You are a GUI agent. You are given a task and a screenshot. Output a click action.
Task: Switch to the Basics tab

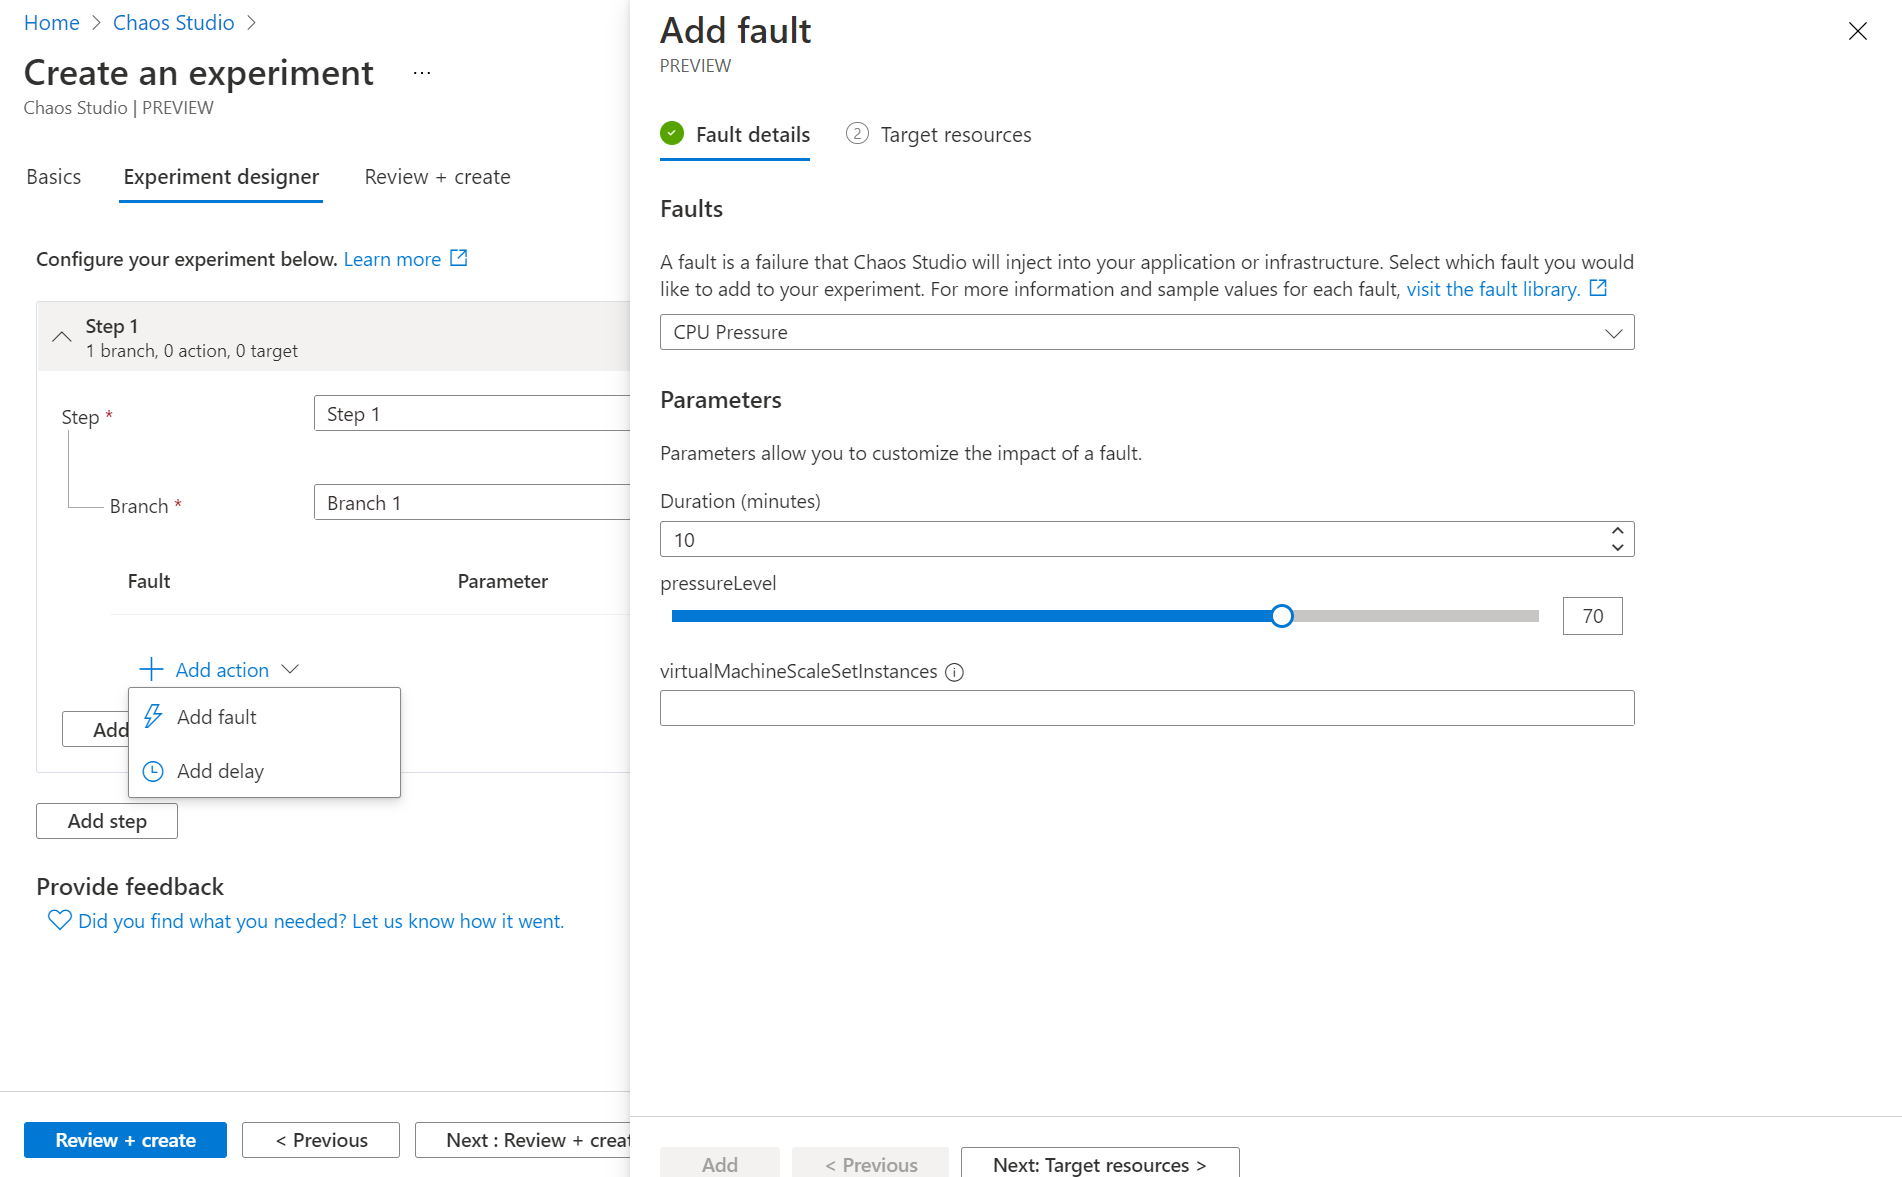54,177
